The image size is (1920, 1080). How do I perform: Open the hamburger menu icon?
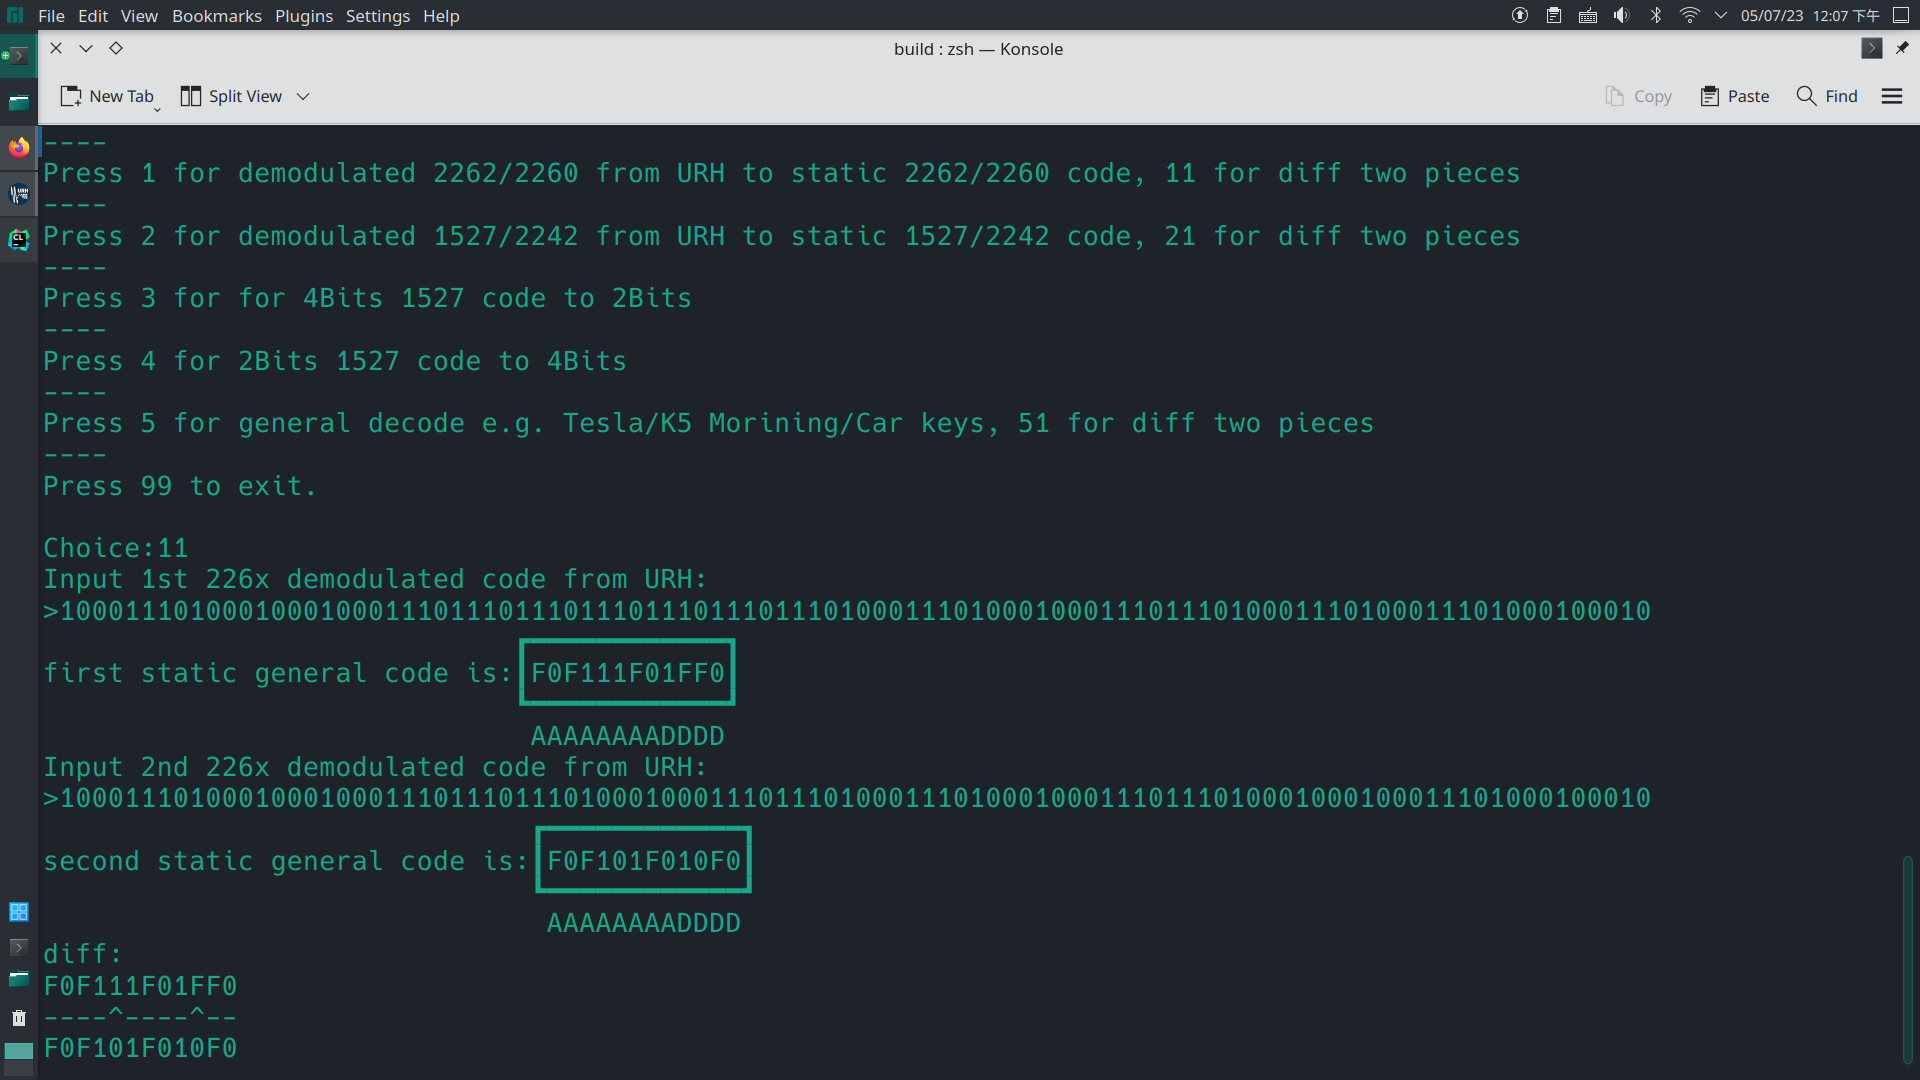pyautogui.click(x=1892, y=96)
